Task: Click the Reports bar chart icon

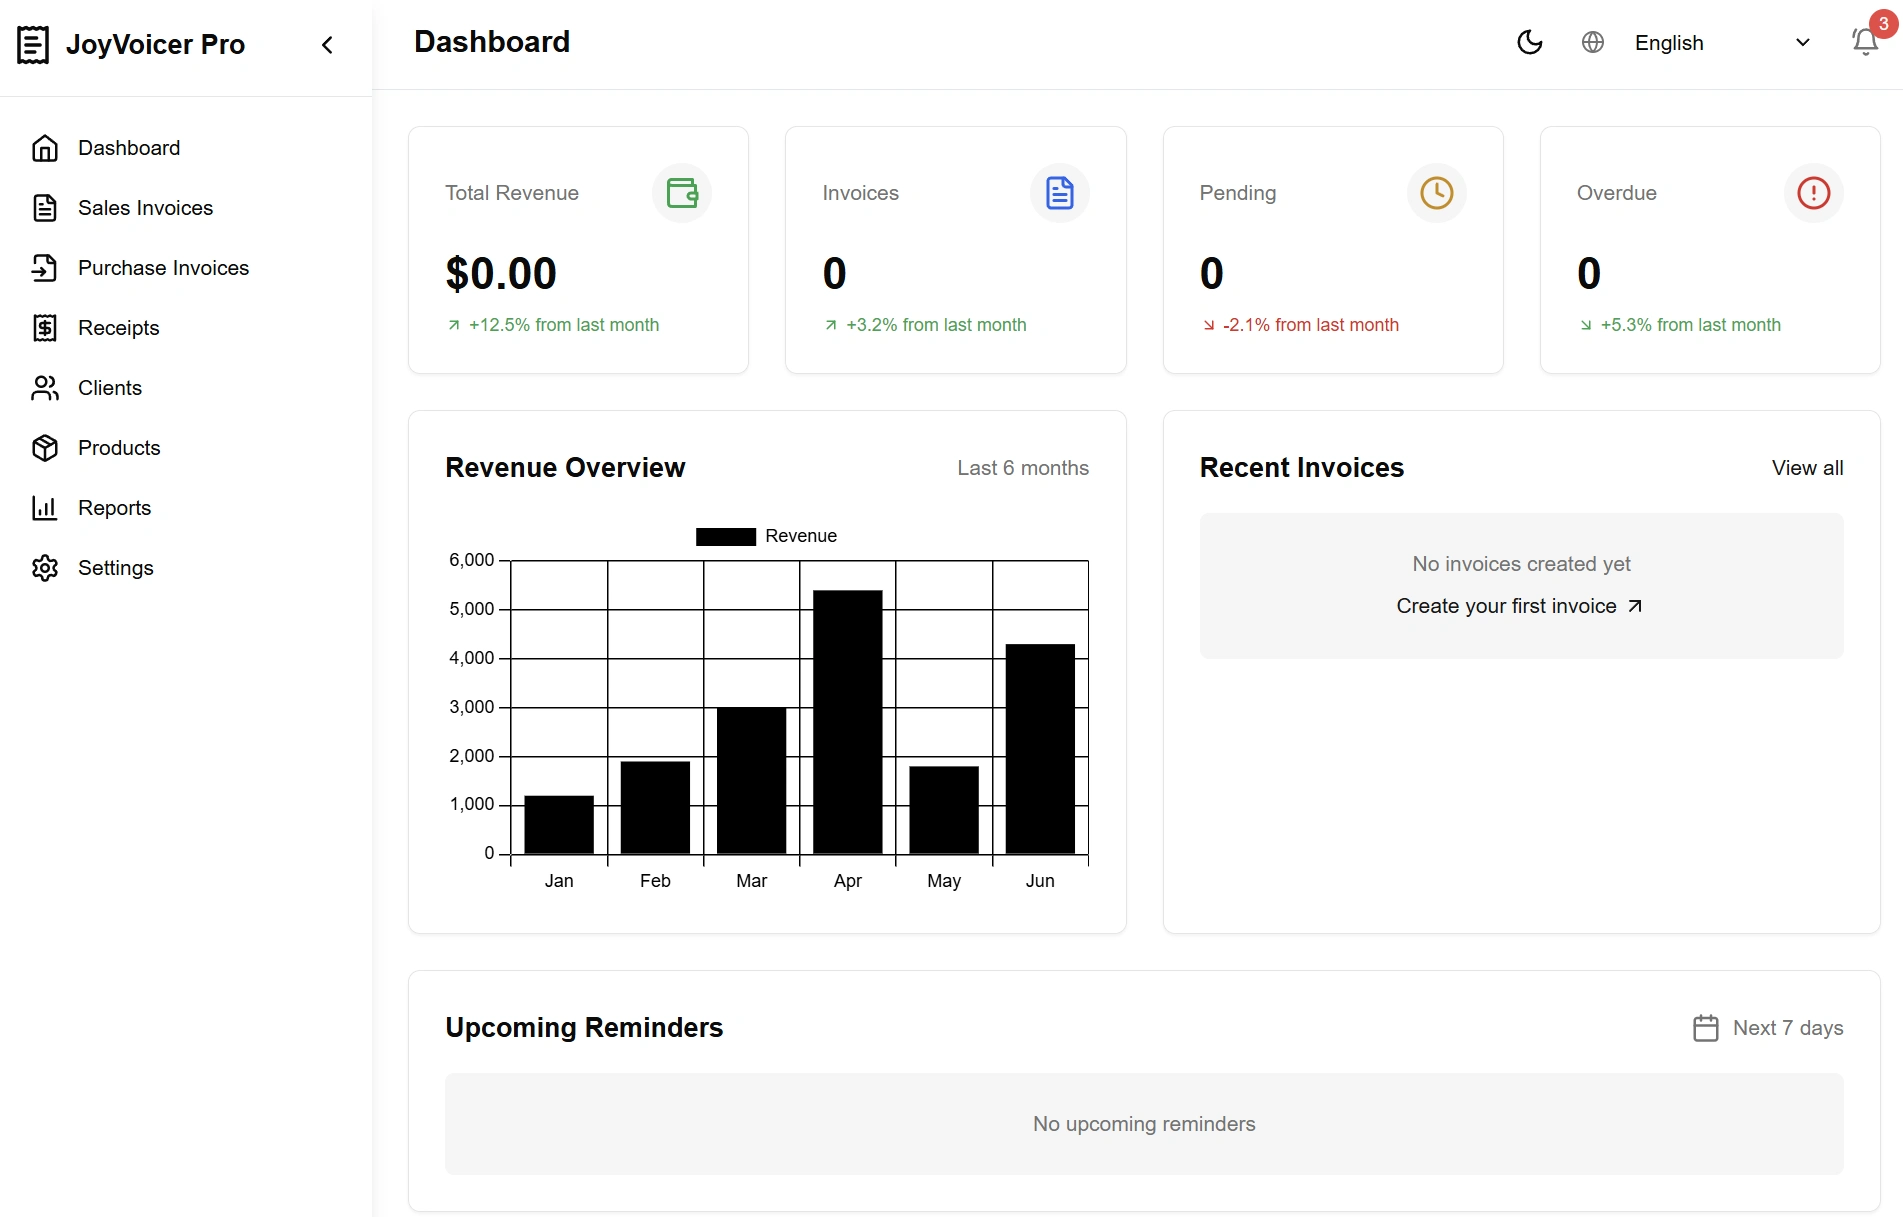Action: (45, 508)
